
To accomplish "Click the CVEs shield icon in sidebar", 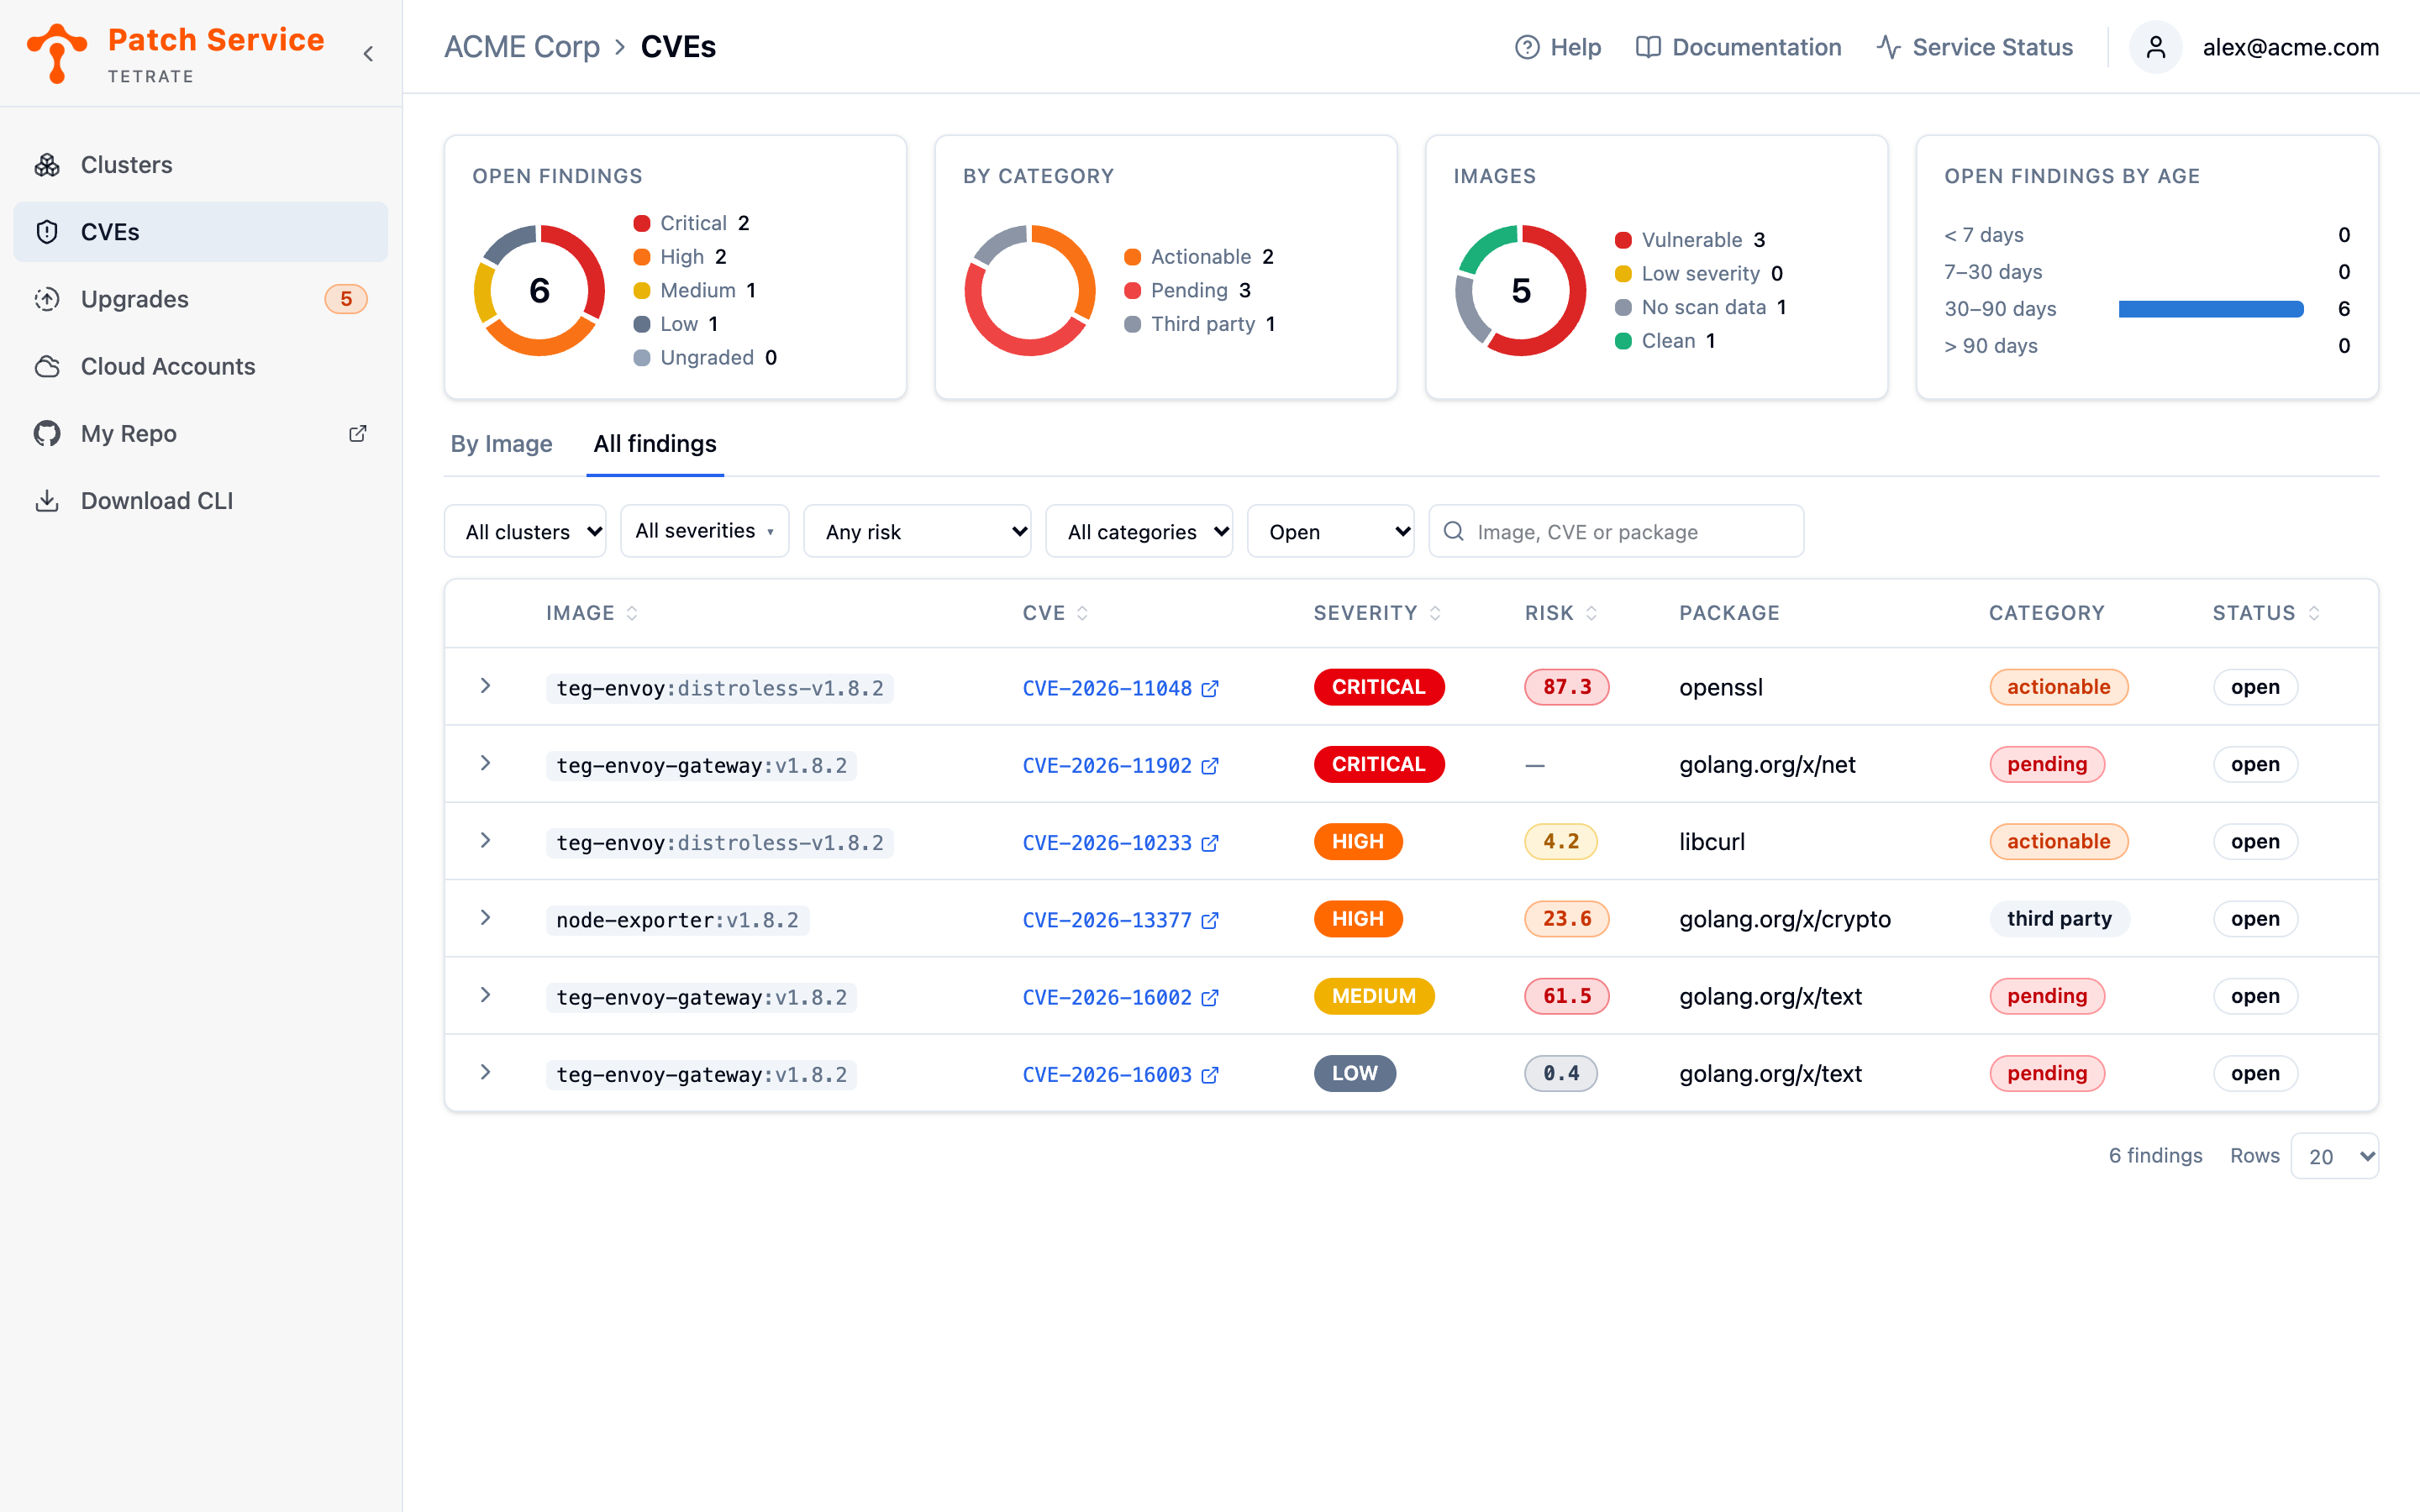I will [x=47, y=232].
